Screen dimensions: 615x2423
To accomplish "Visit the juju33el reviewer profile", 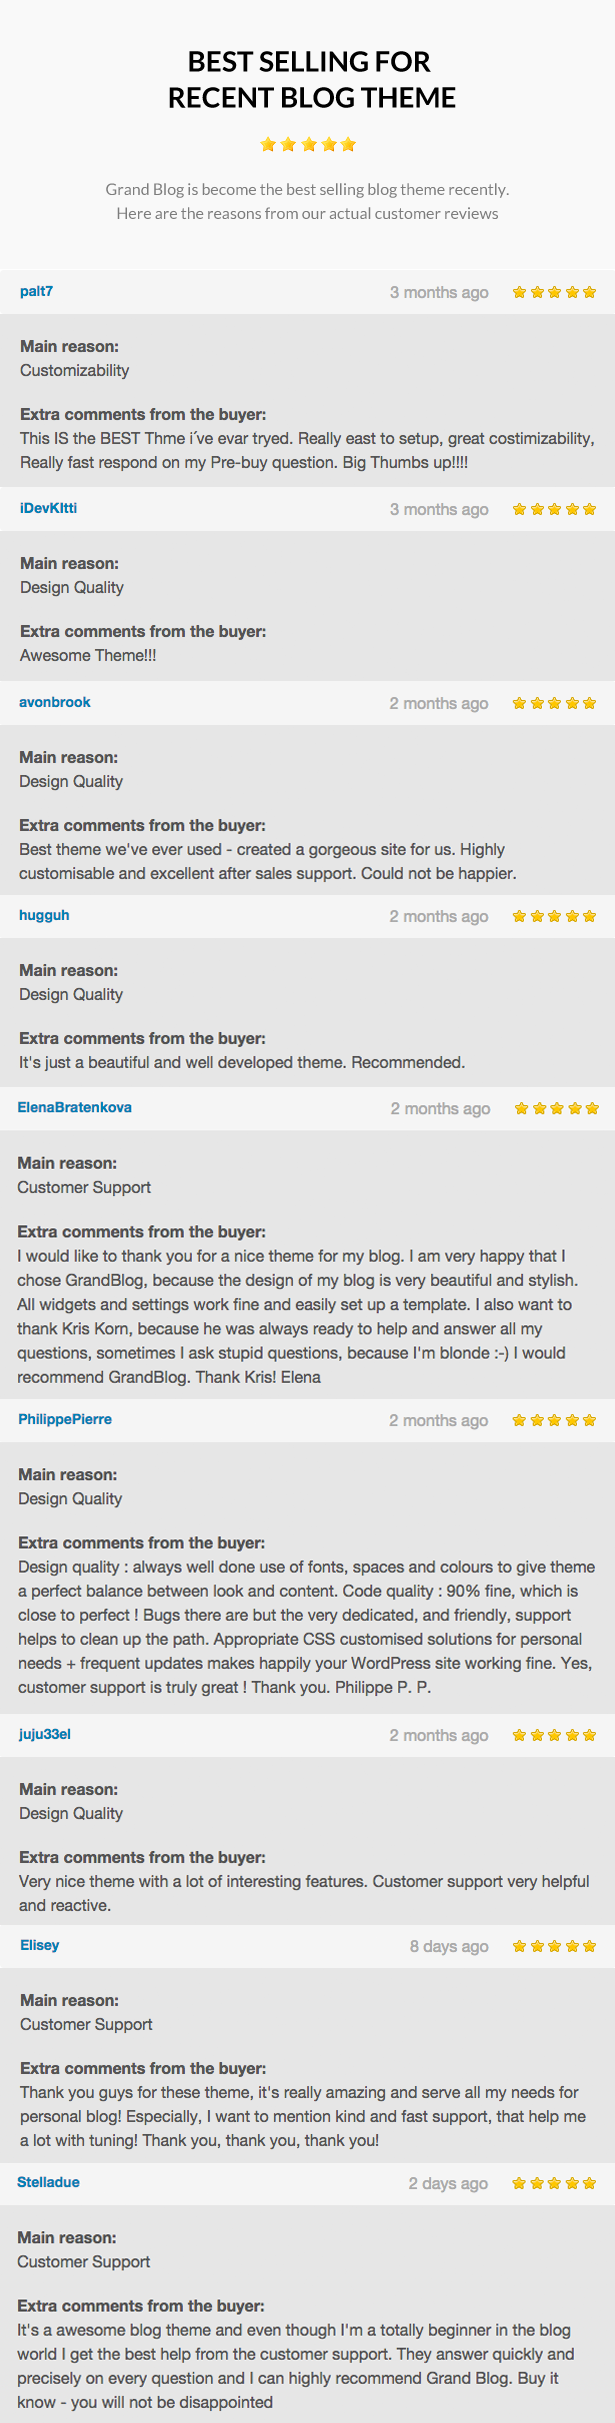I will click(x=45, y=1734).
